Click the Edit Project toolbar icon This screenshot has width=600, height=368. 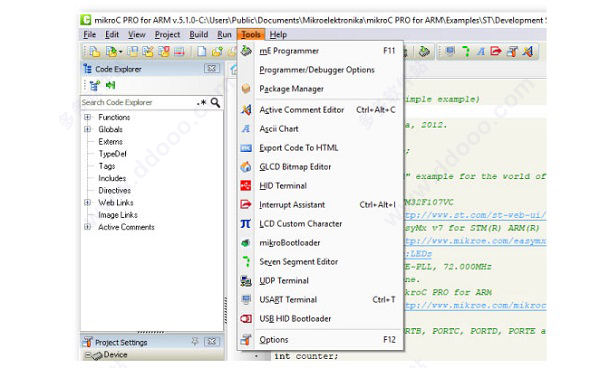(x=148, y=51)
